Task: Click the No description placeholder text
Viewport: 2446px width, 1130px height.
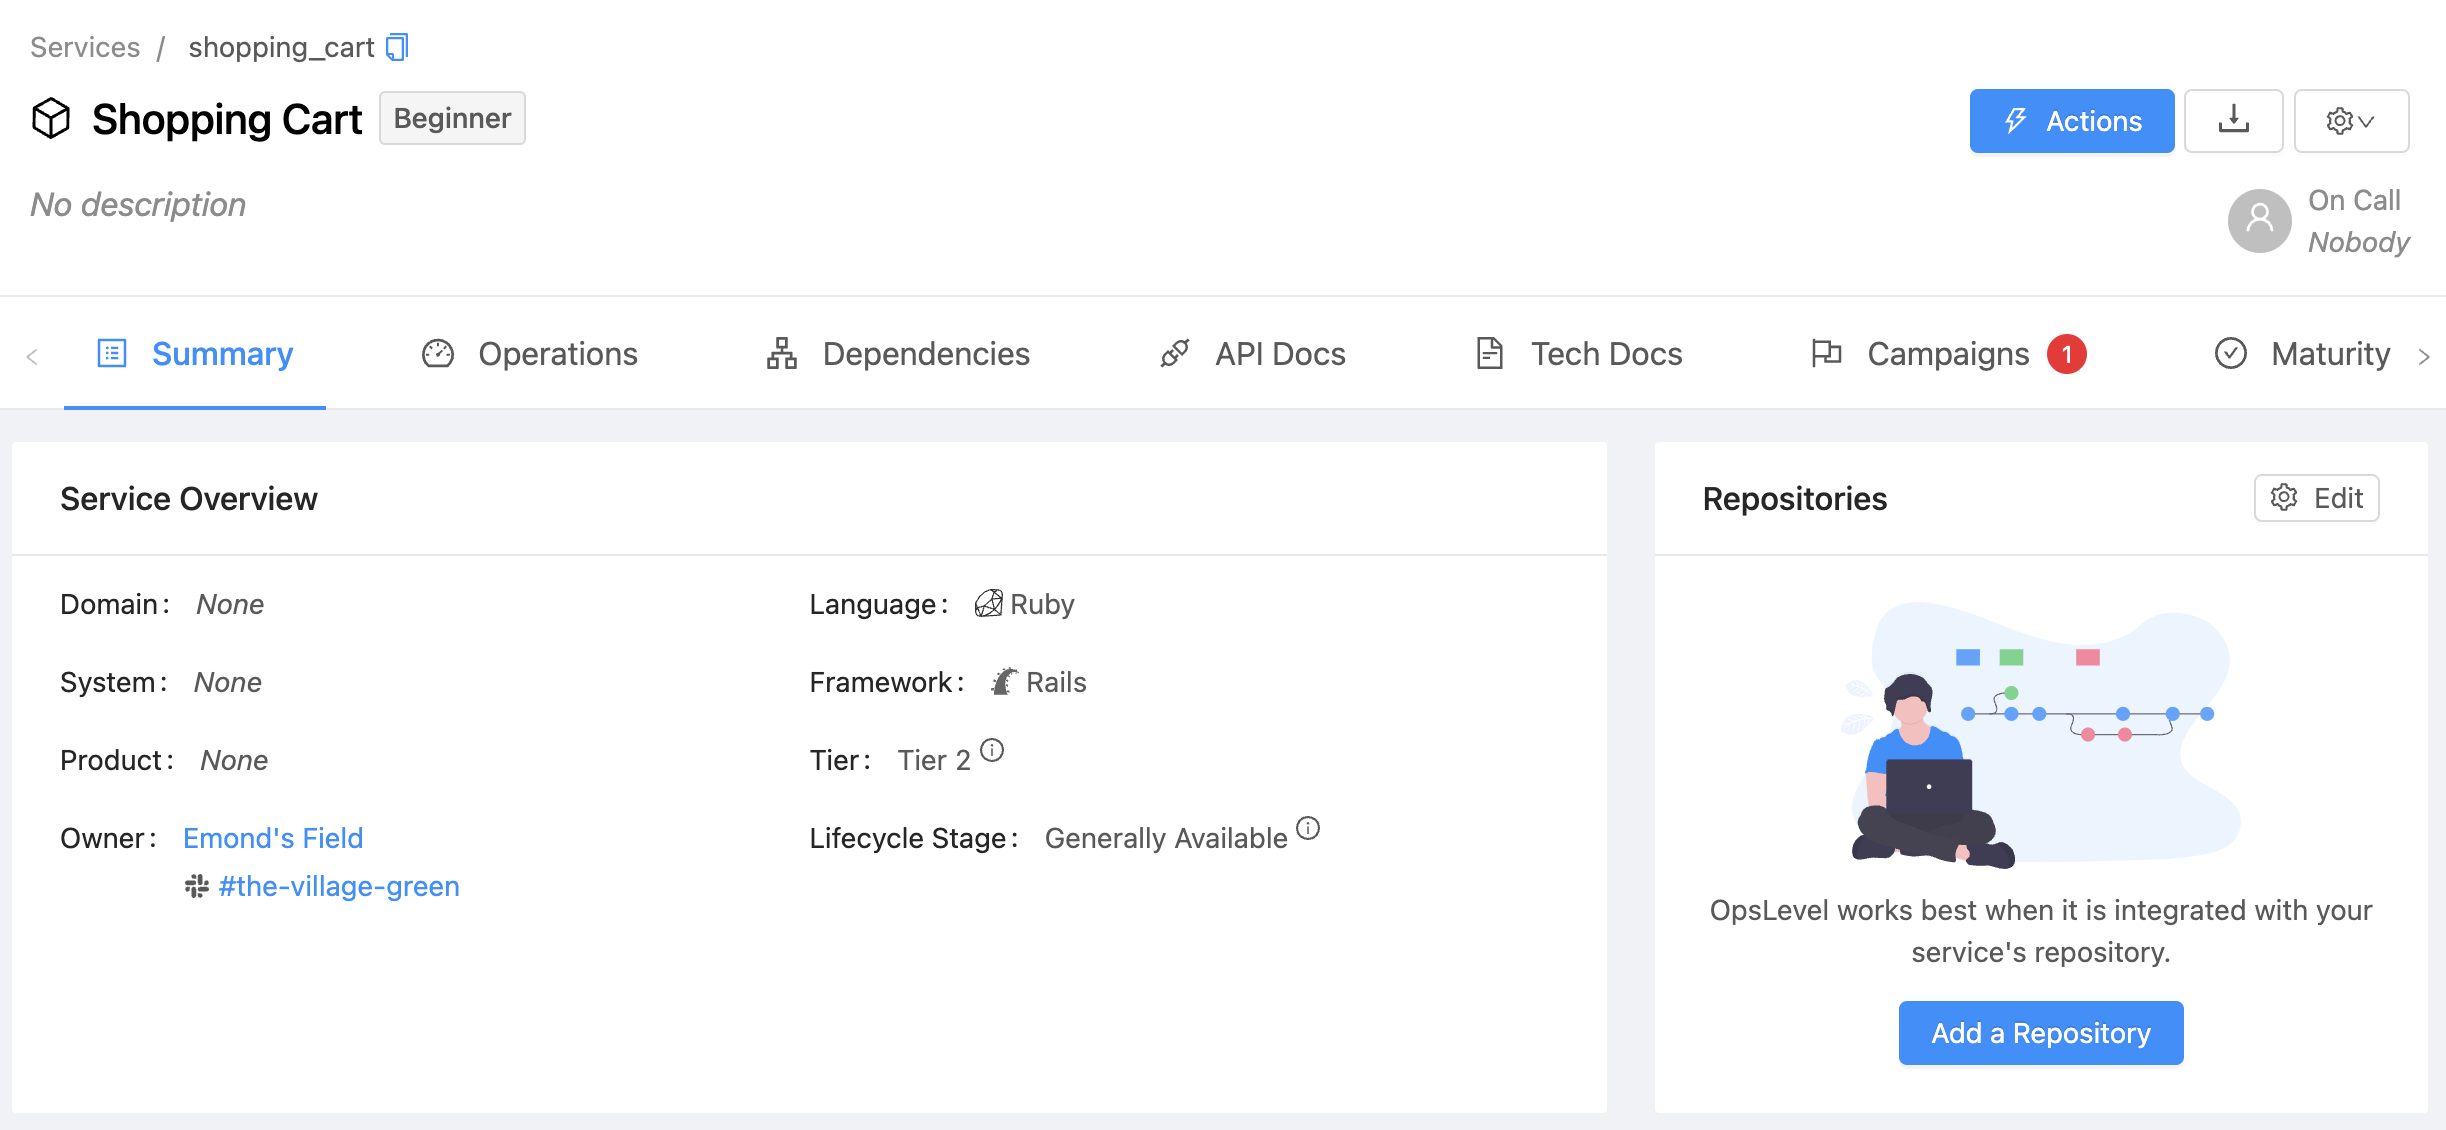Action: click(138, 204)
